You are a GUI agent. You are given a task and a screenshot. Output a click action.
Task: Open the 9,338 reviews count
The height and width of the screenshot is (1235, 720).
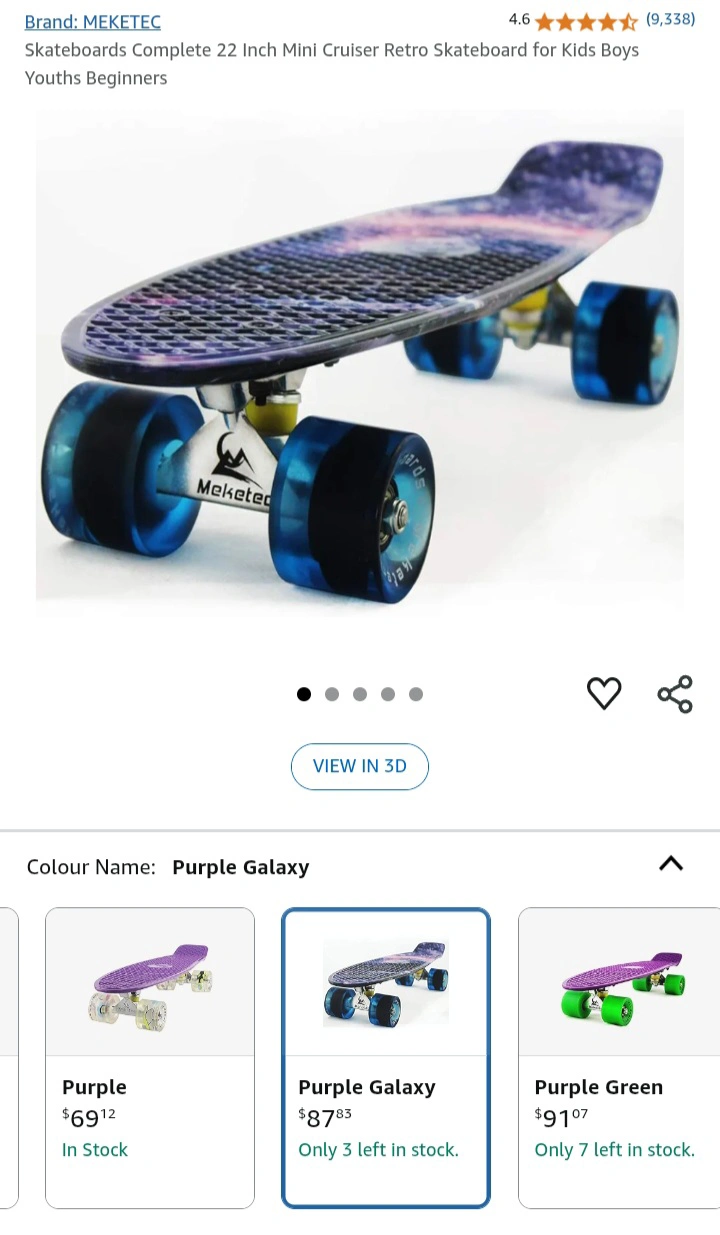pyautogui.click(x=670, y=19)
